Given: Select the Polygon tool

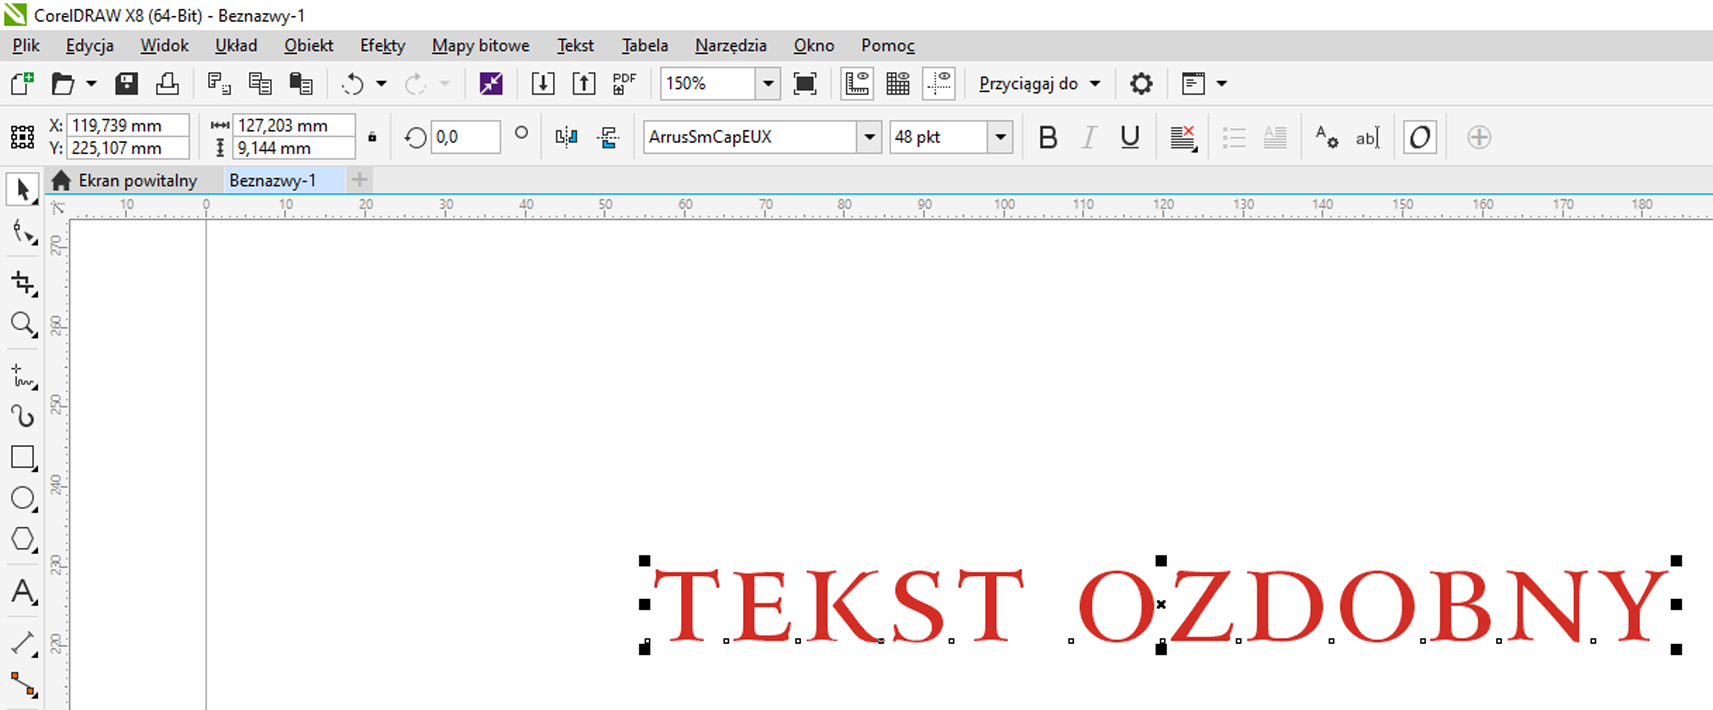Looking at the screenshot, I should (x=23, y=540).
